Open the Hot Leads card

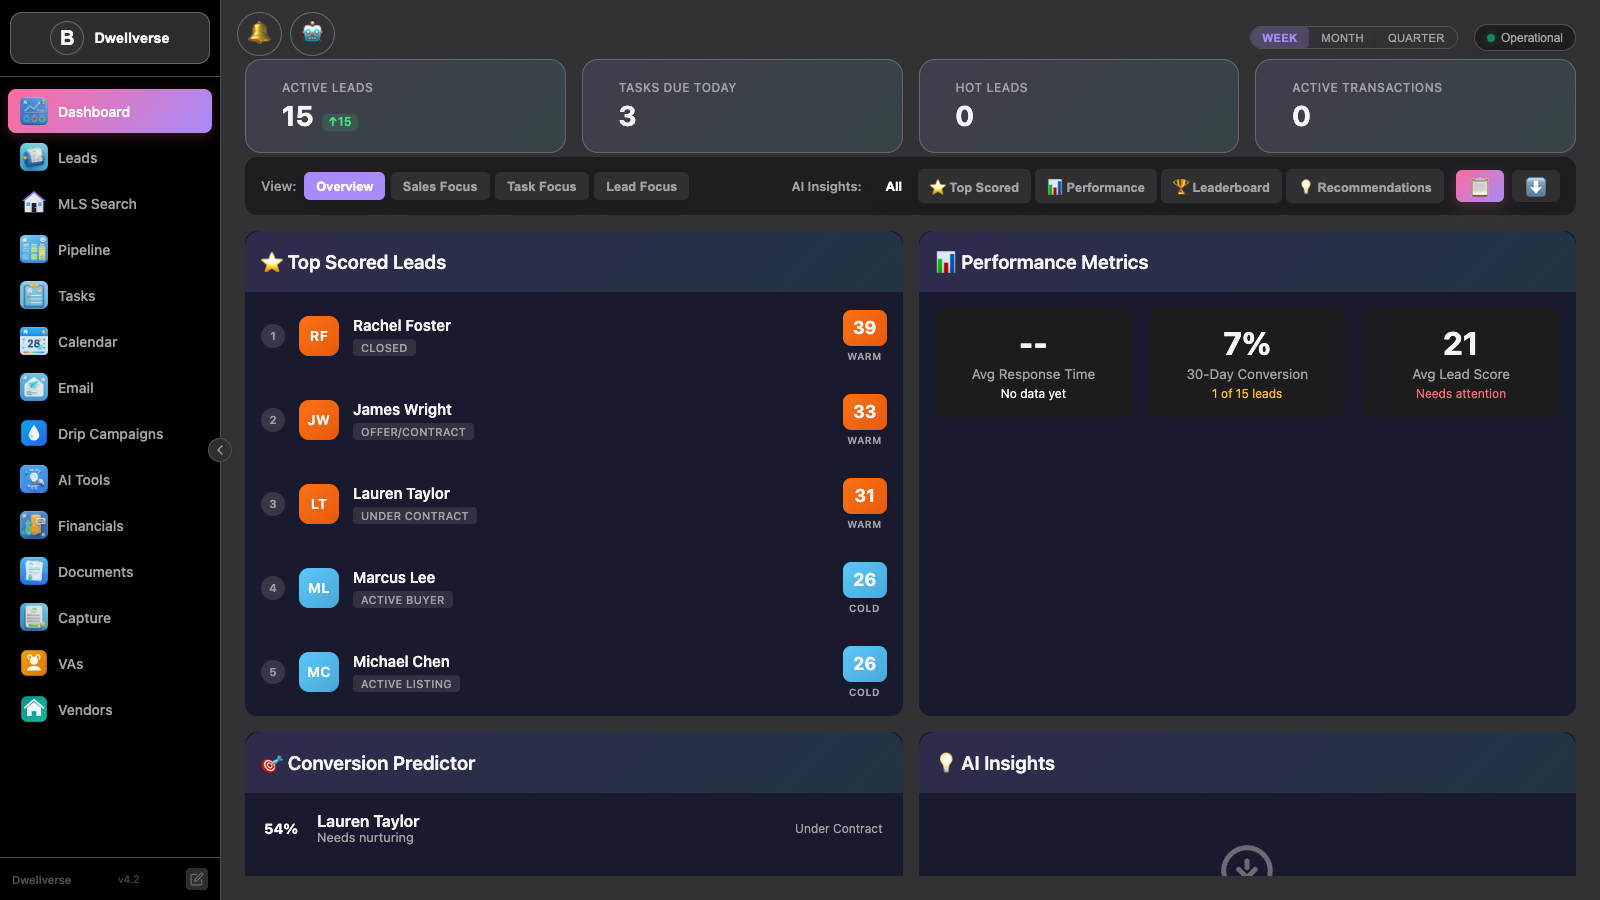pos(1079,106)
